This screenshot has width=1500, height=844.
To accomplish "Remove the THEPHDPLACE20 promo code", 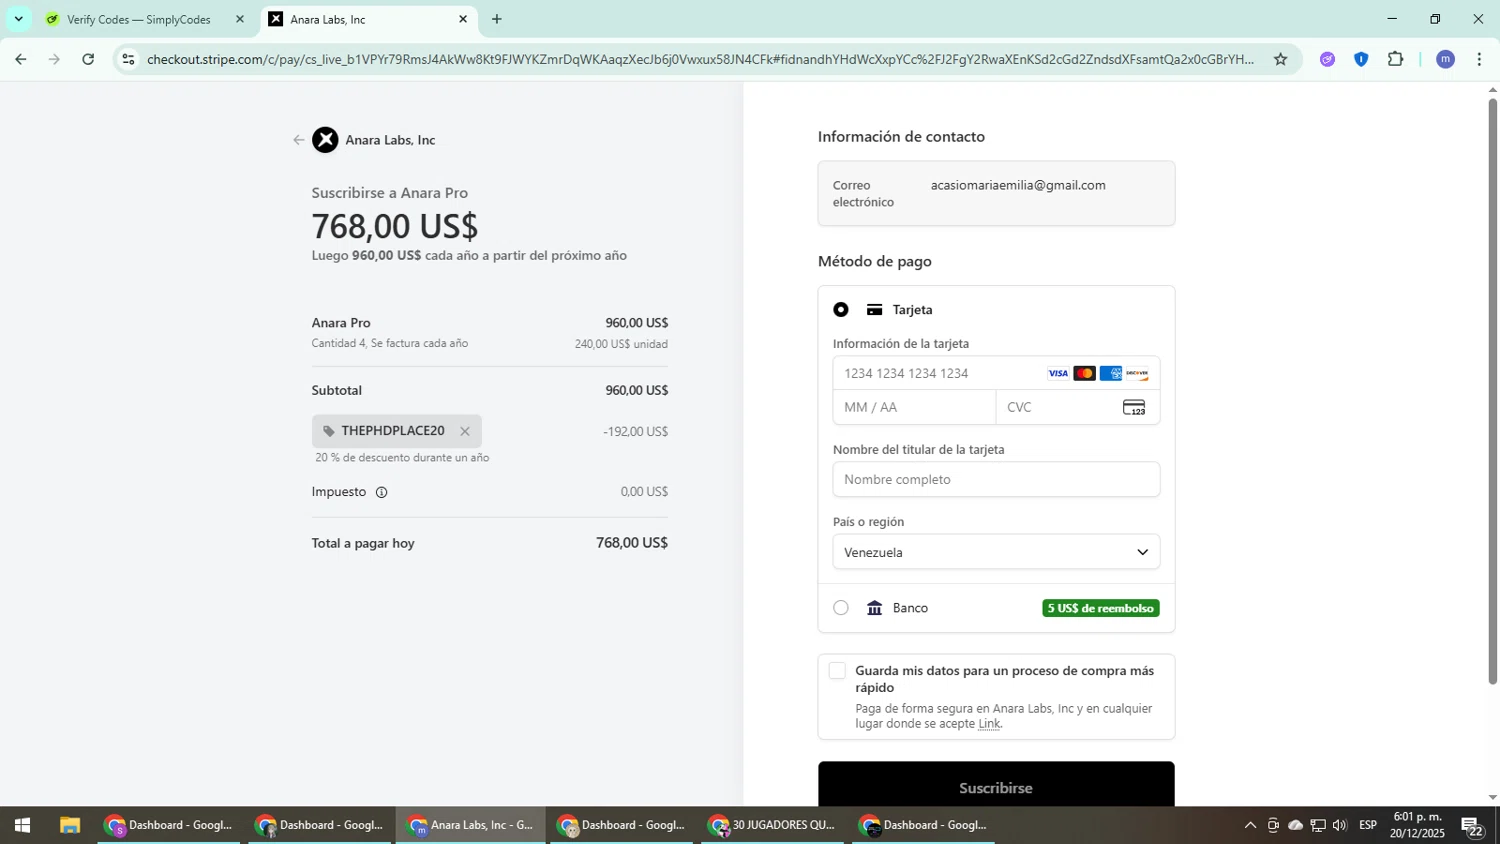I will pyautogui.click(x=465, y=431).
